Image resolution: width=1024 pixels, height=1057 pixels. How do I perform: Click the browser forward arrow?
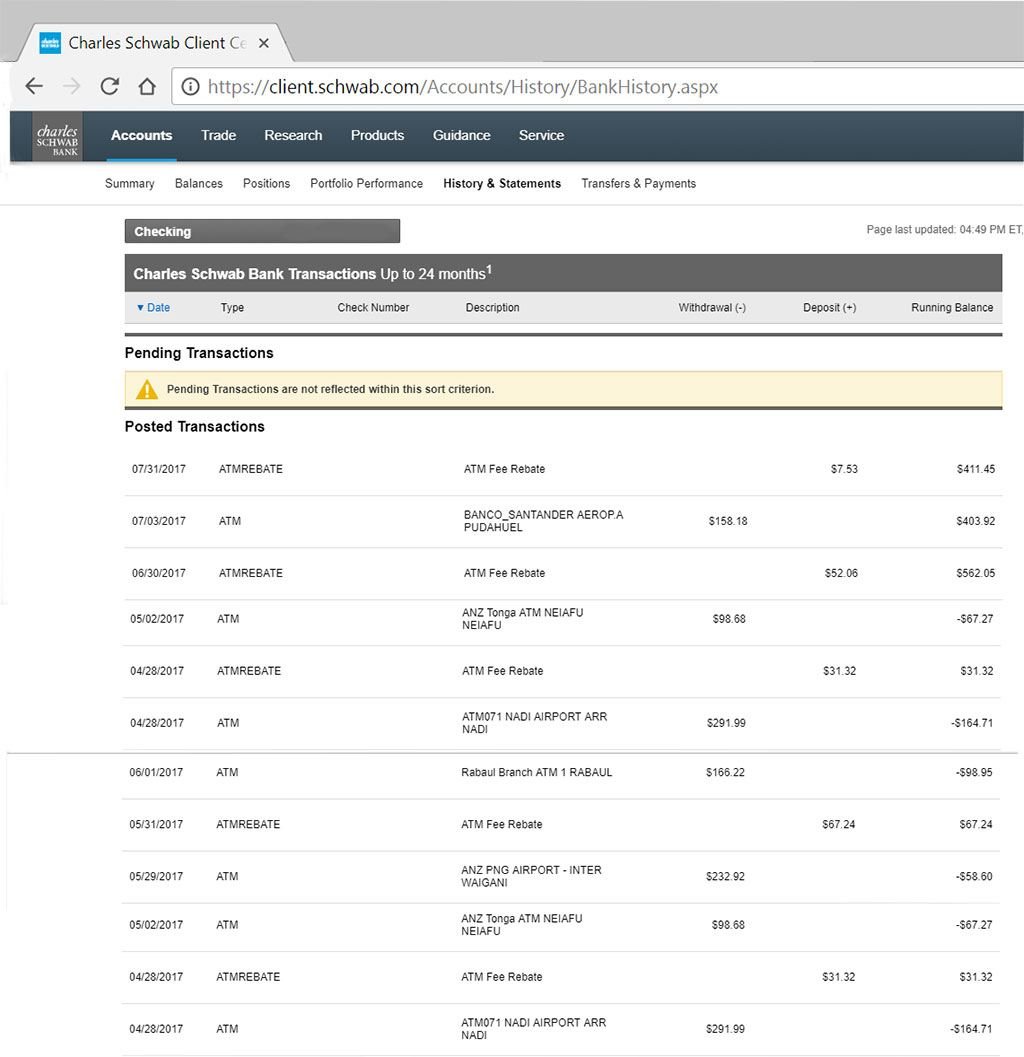71,86
